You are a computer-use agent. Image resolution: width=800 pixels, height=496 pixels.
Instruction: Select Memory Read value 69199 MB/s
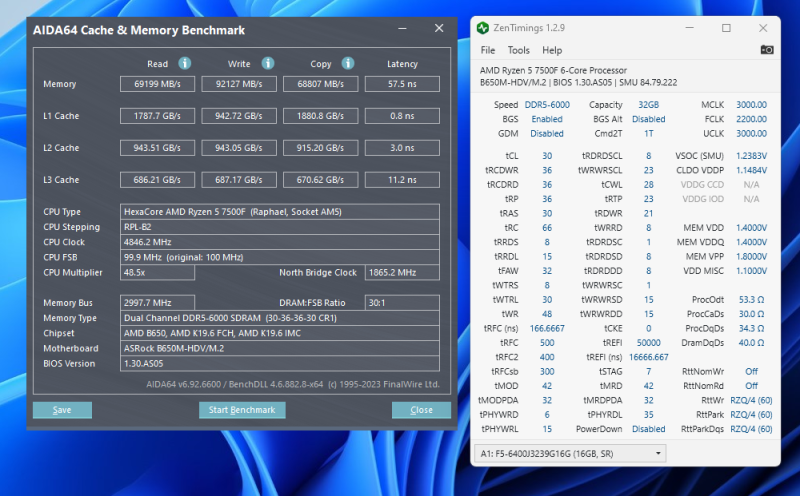[x=157, y=84]
